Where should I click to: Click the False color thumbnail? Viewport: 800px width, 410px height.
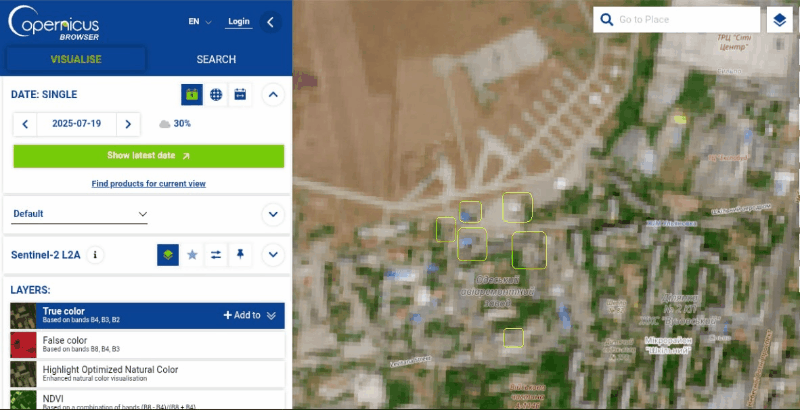[x=23, y=345]
